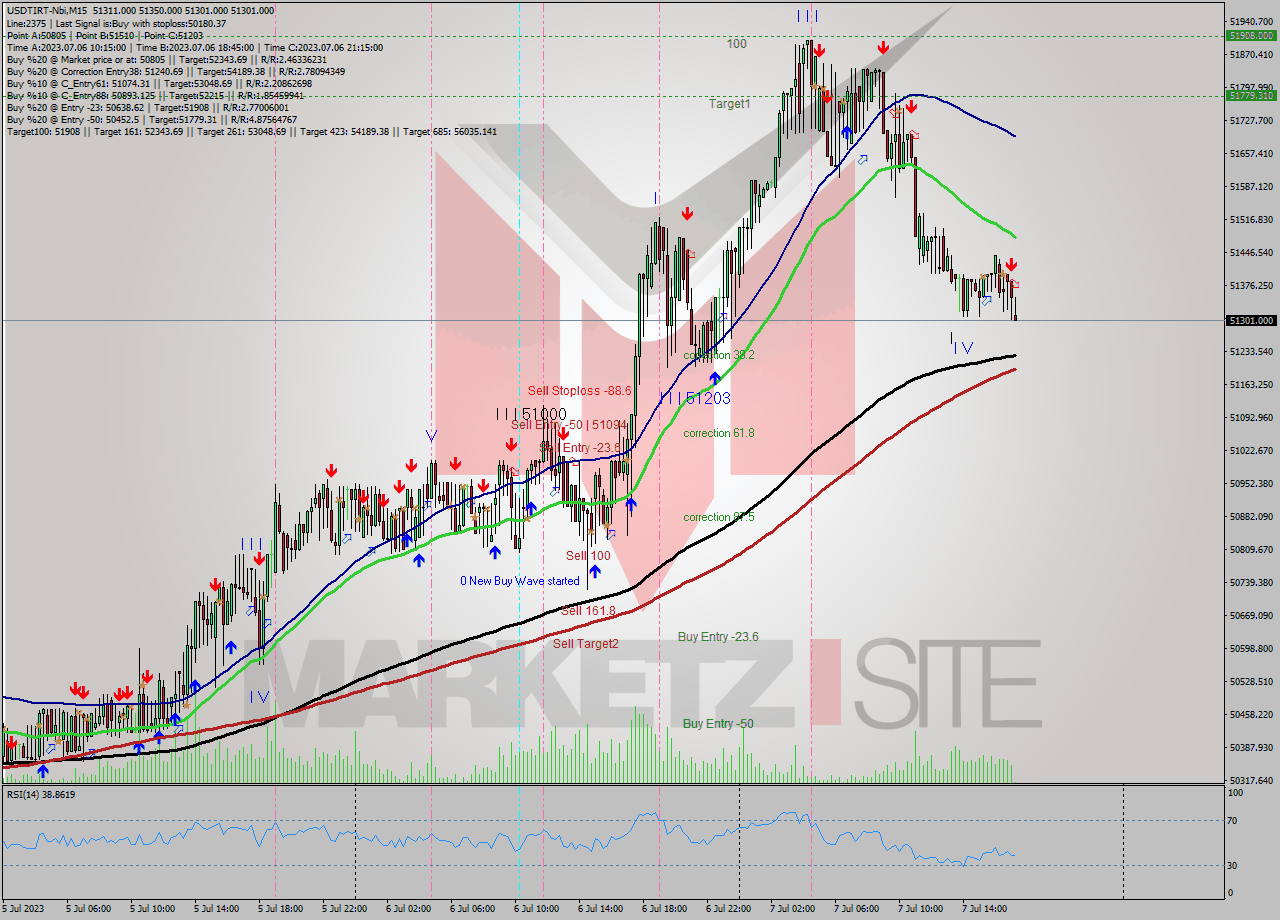Select the 'Correction Entry38: 51240.69' line
Viewport: 1280px width, 920px height.
pos(175,71)
